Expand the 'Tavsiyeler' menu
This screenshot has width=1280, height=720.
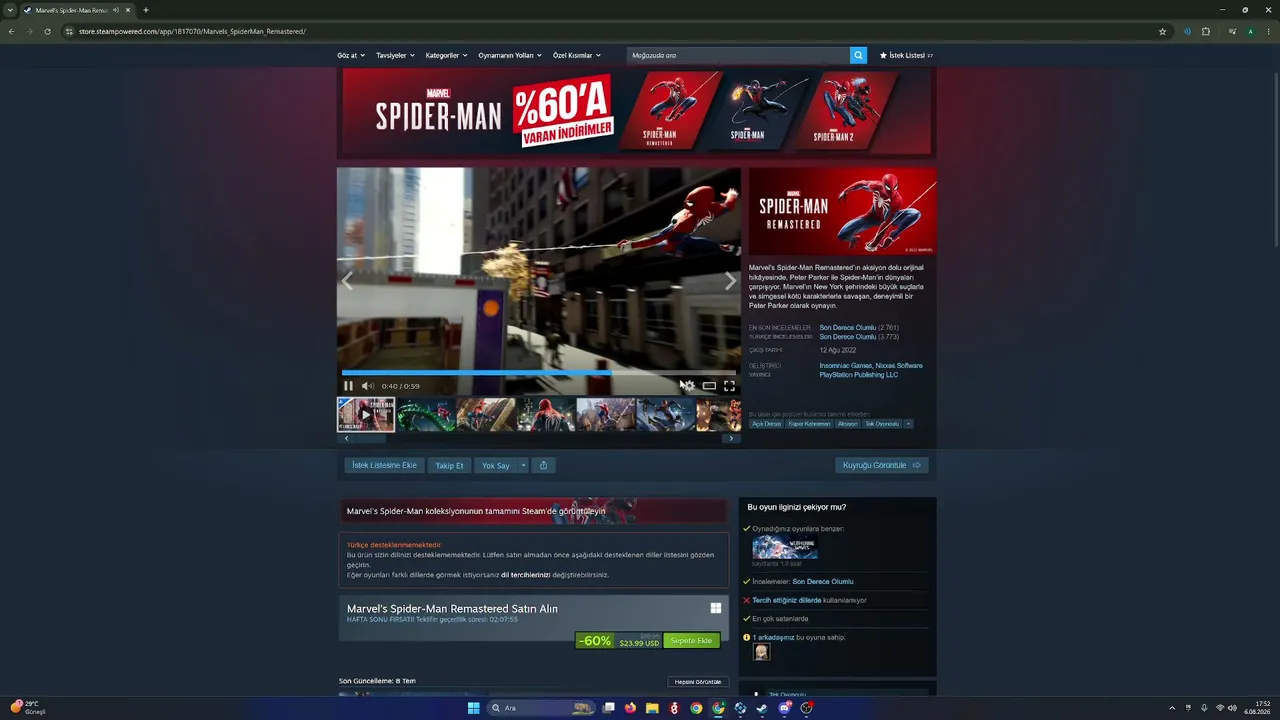pyautogui.click(x=395, y=55)
